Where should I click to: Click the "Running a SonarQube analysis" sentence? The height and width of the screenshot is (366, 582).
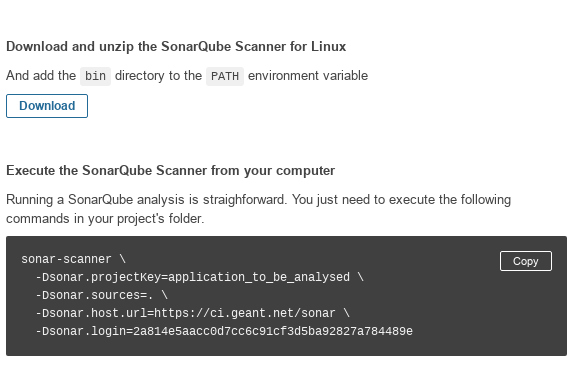pos(147,200)
